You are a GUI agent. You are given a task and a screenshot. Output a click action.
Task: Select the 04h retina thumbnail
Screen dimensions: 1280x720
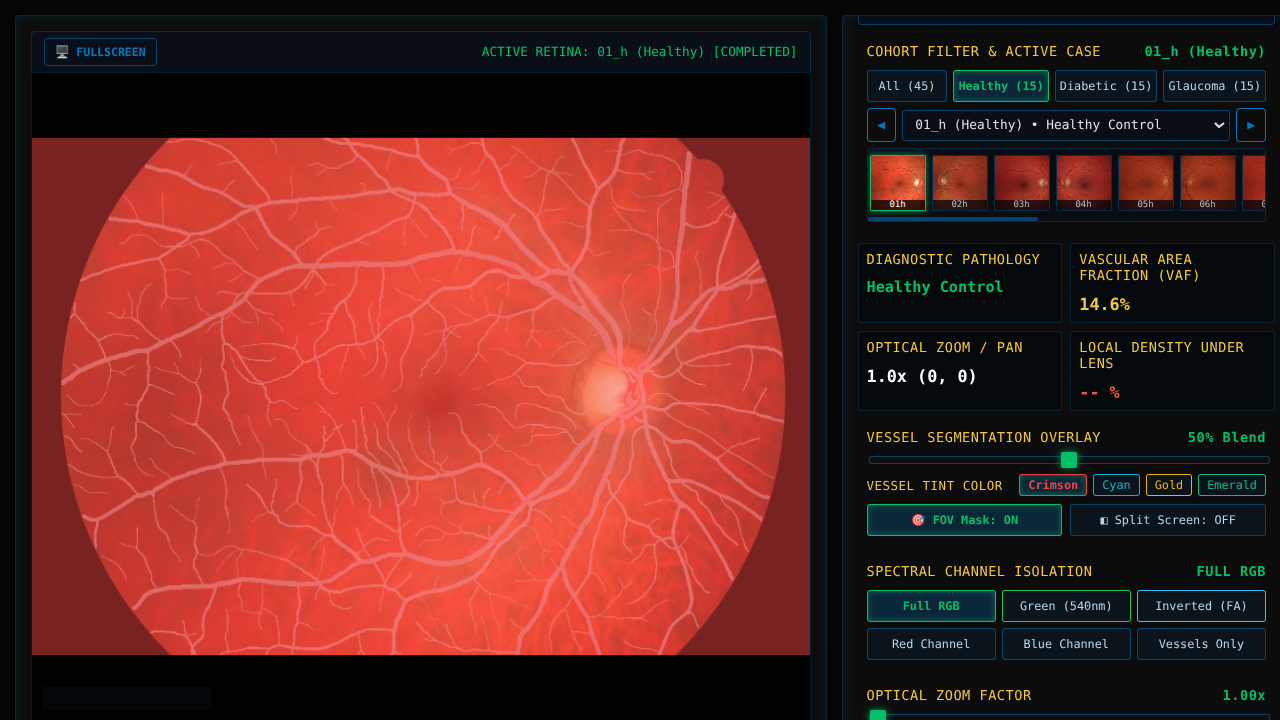1084,183
